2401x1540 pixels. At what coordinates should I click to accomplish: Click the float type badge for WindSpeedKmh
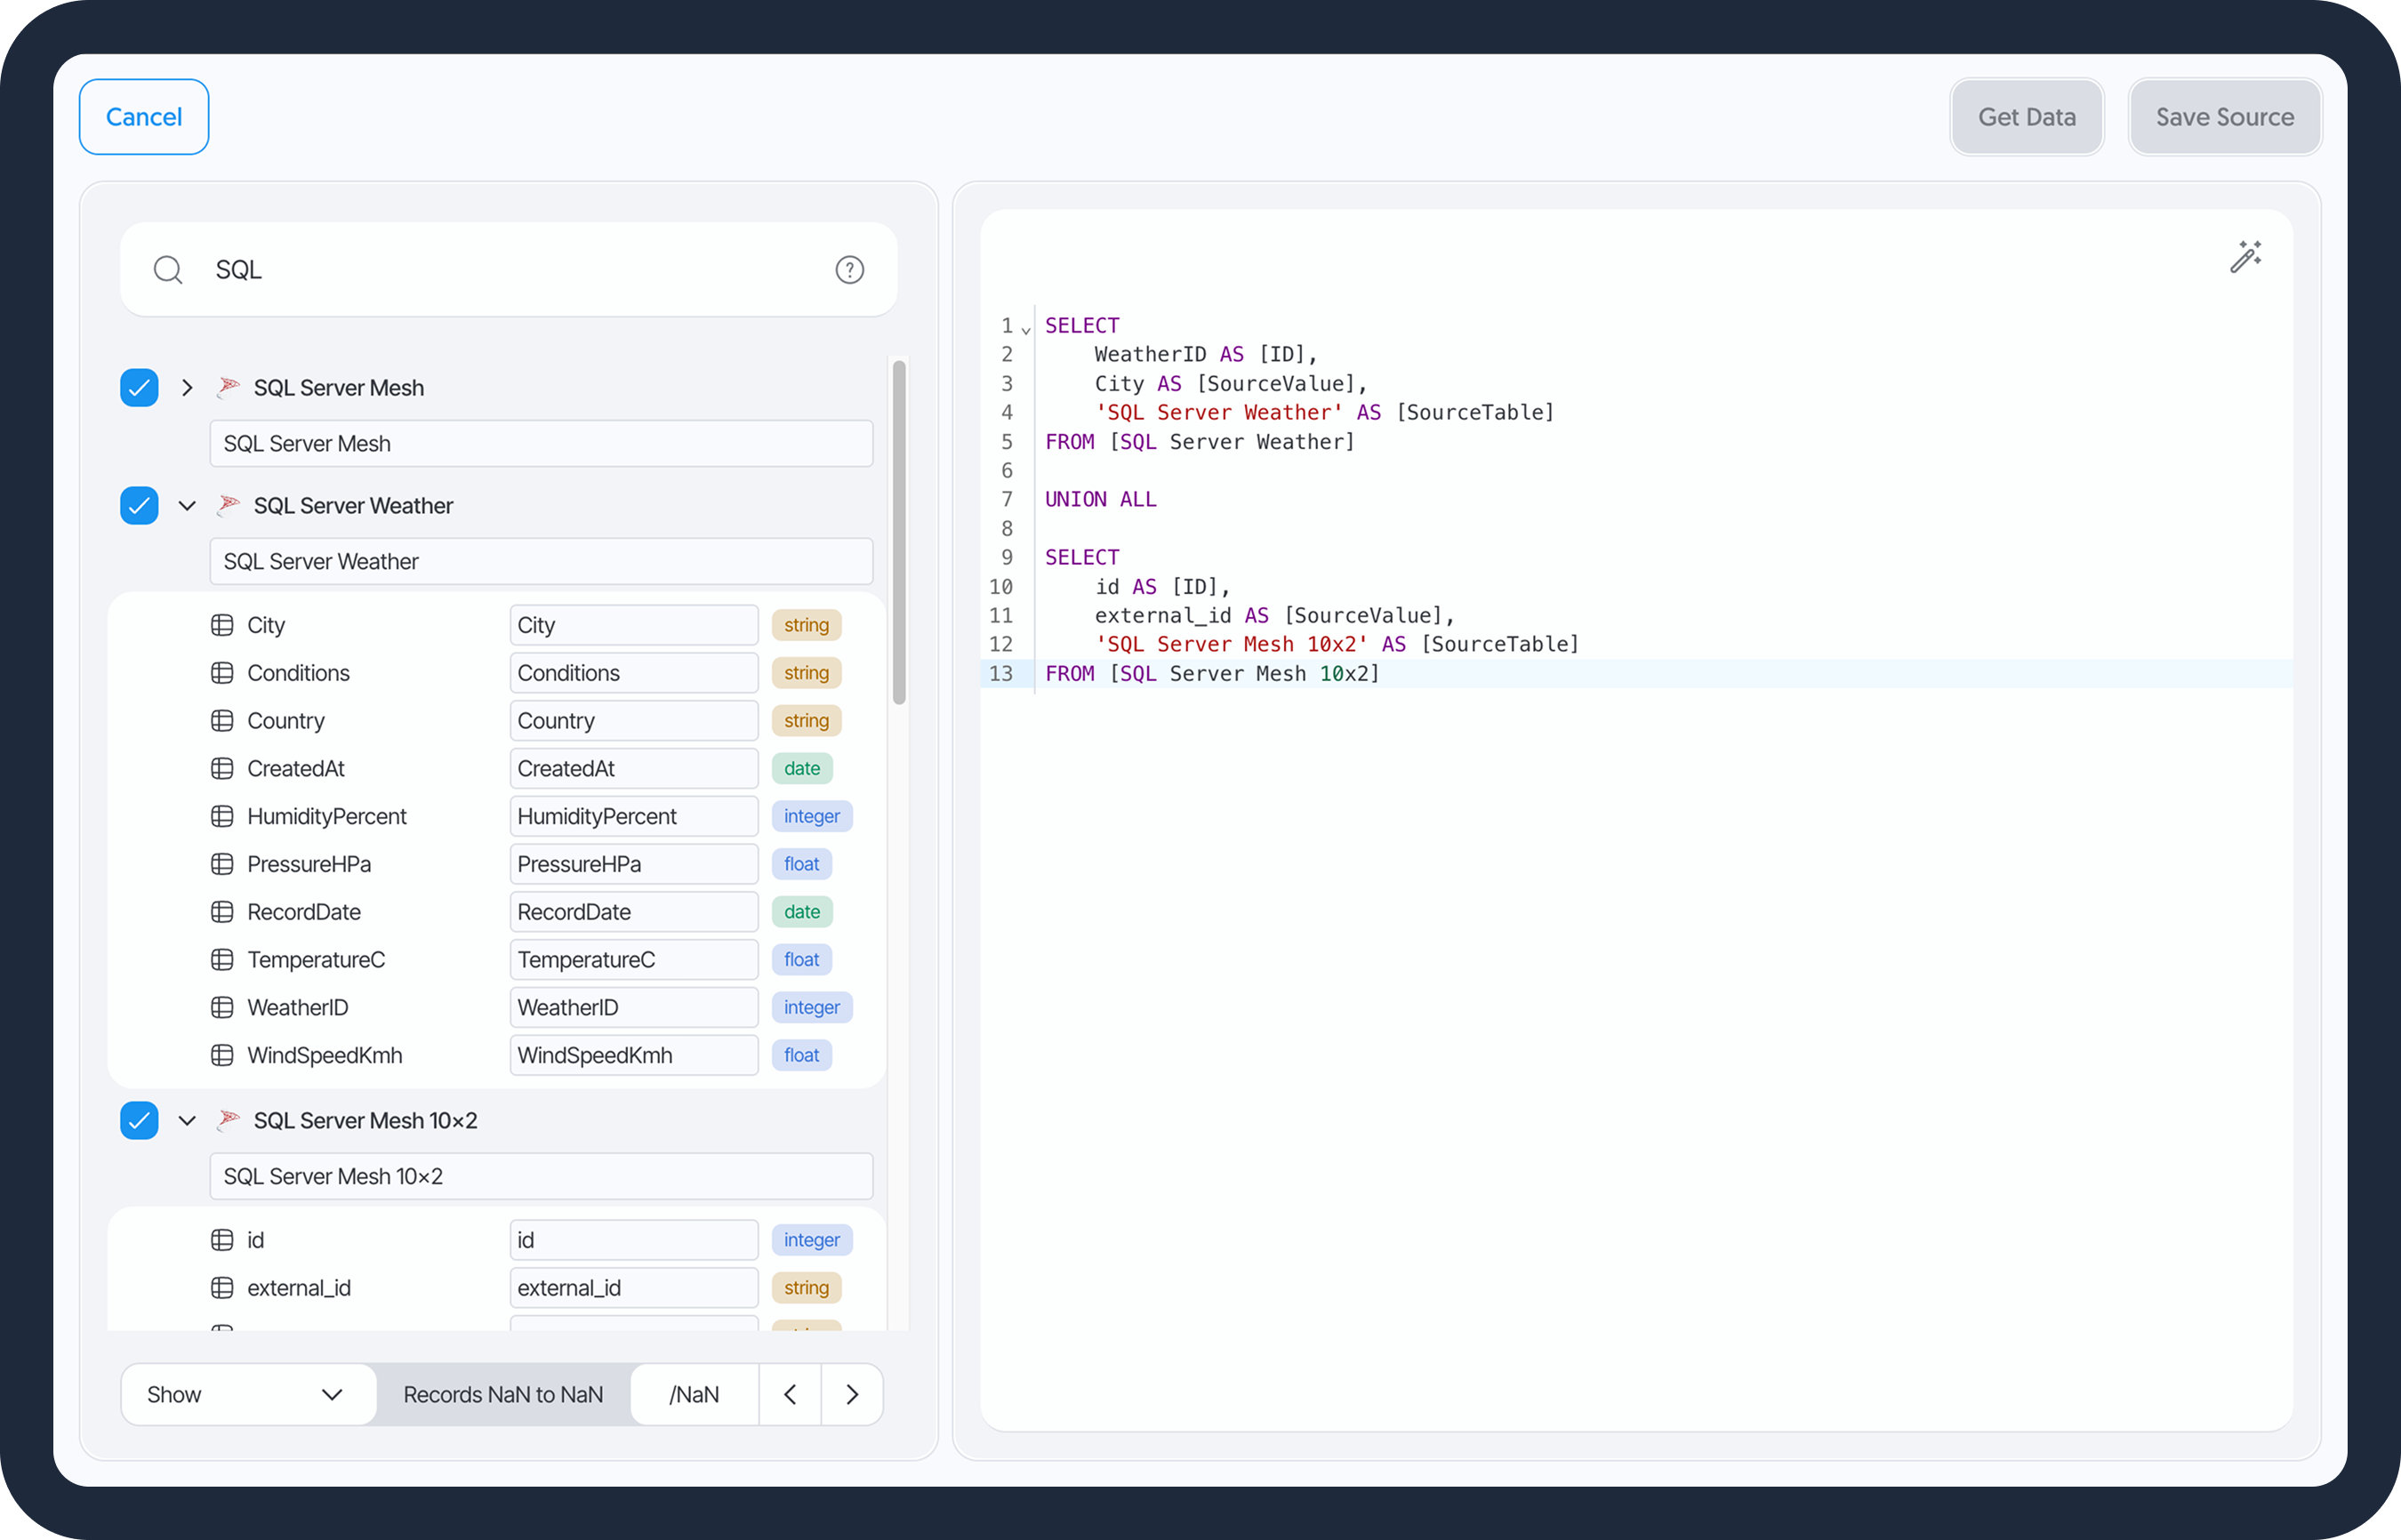(801, 1055)
